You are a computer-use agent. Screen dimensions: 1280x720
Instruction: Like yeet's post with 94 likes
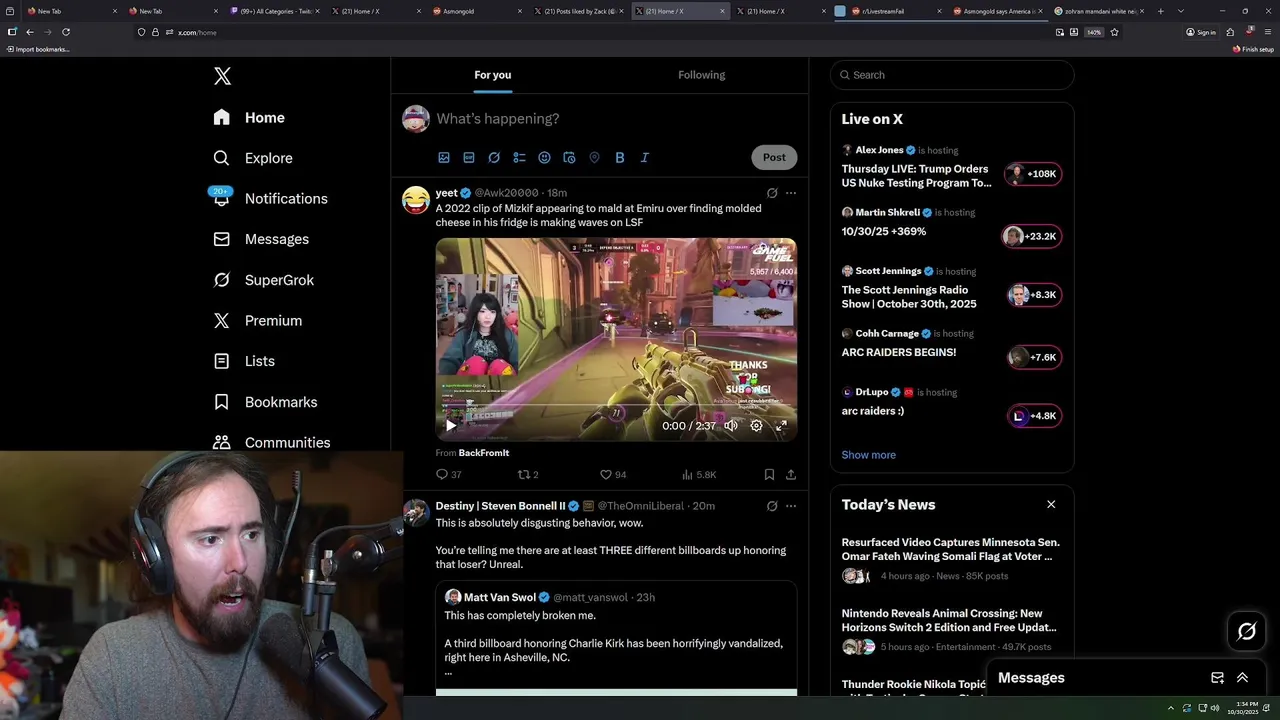(x=613, y=475)
